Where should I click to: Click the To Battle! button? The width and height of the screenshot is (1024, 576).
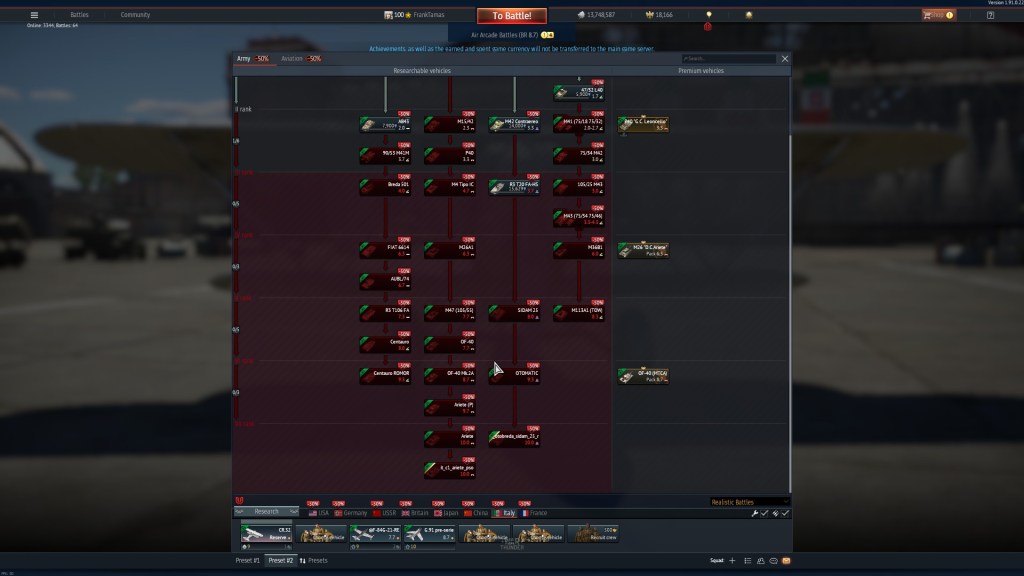point(511,16)
